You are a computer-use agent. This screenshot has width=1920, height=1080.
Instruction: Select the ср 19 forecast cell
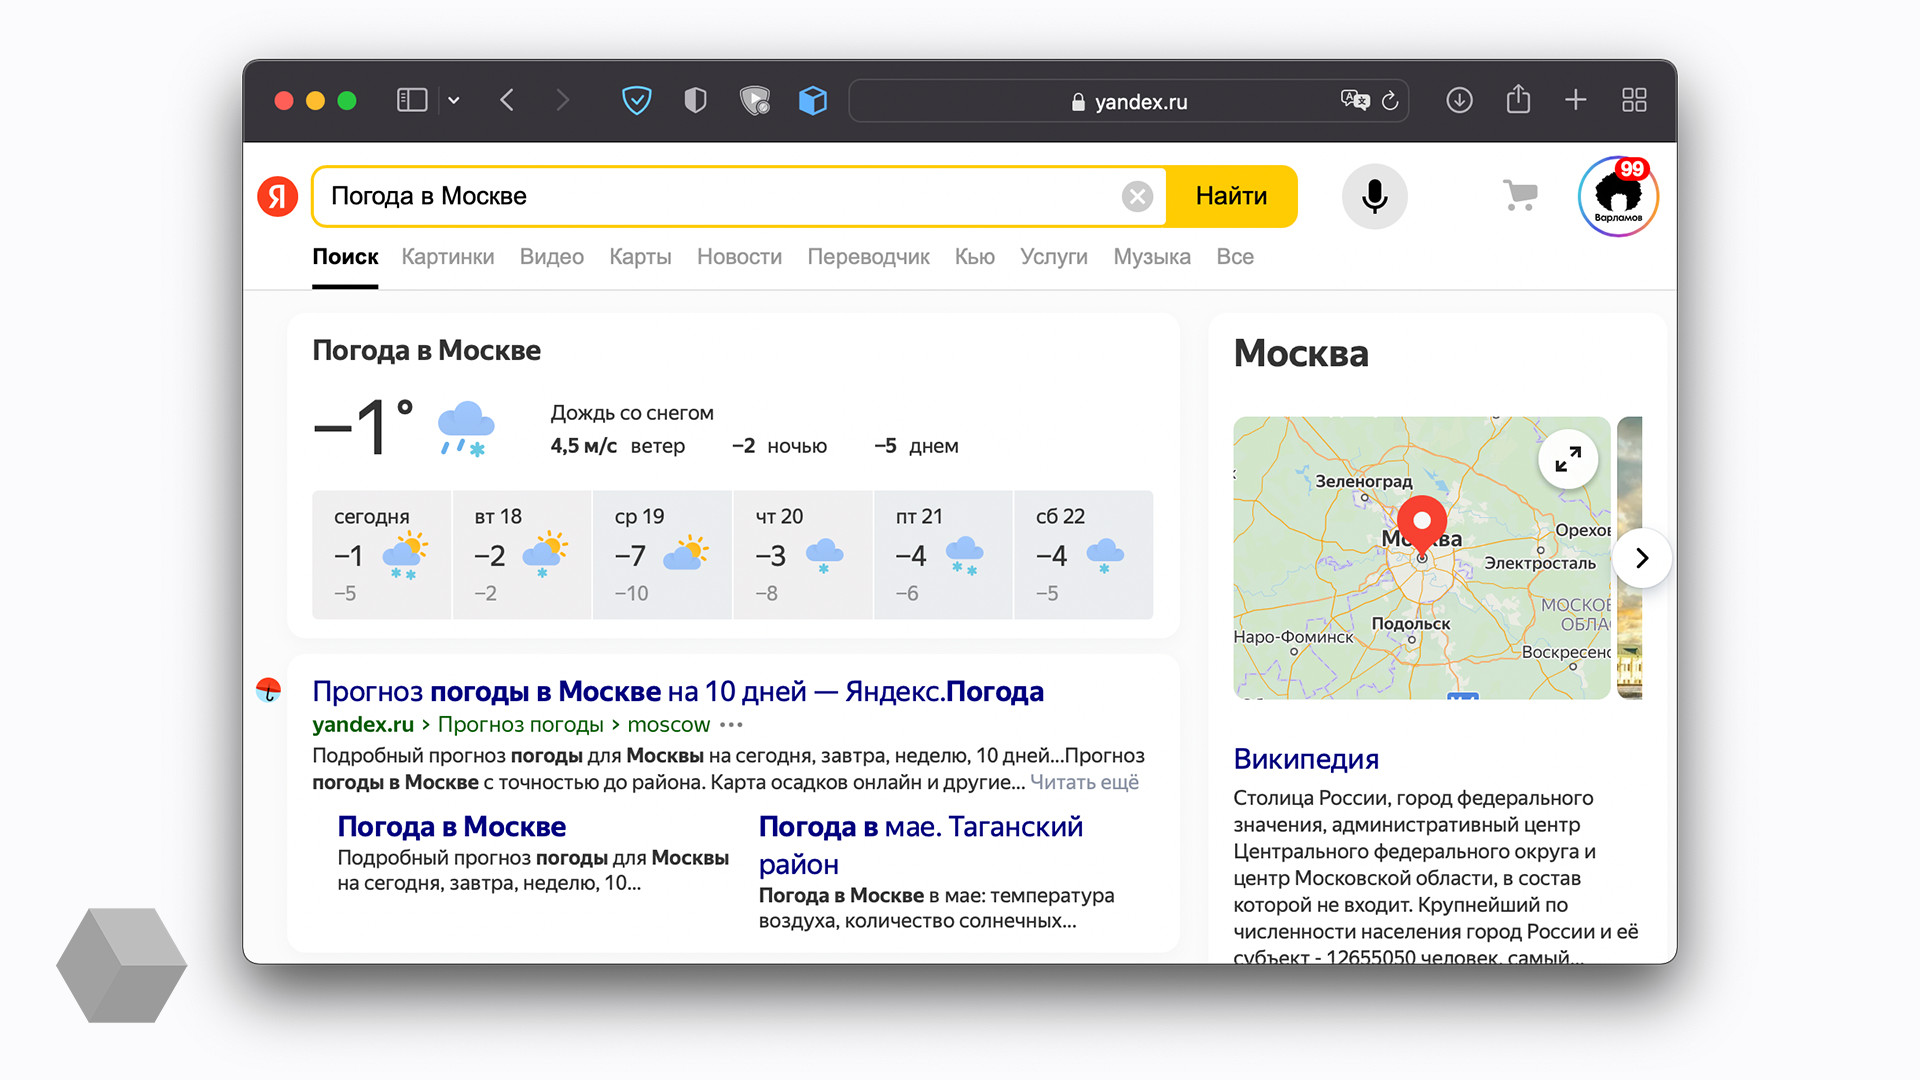coord(662,555)
